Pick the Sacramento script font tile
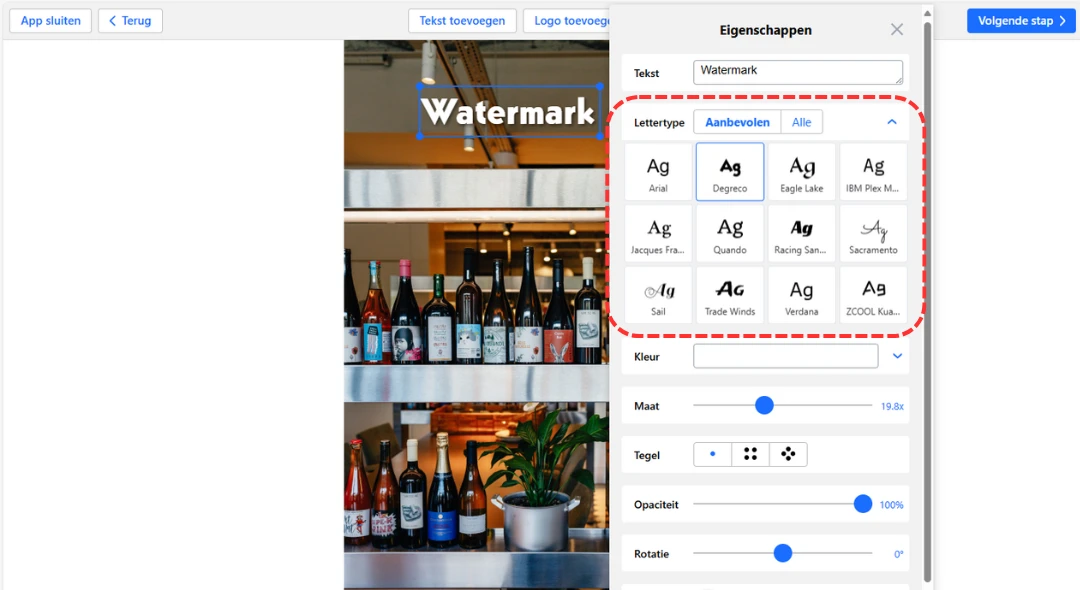Screen dimensions: 1080x590 coord(873,234)
